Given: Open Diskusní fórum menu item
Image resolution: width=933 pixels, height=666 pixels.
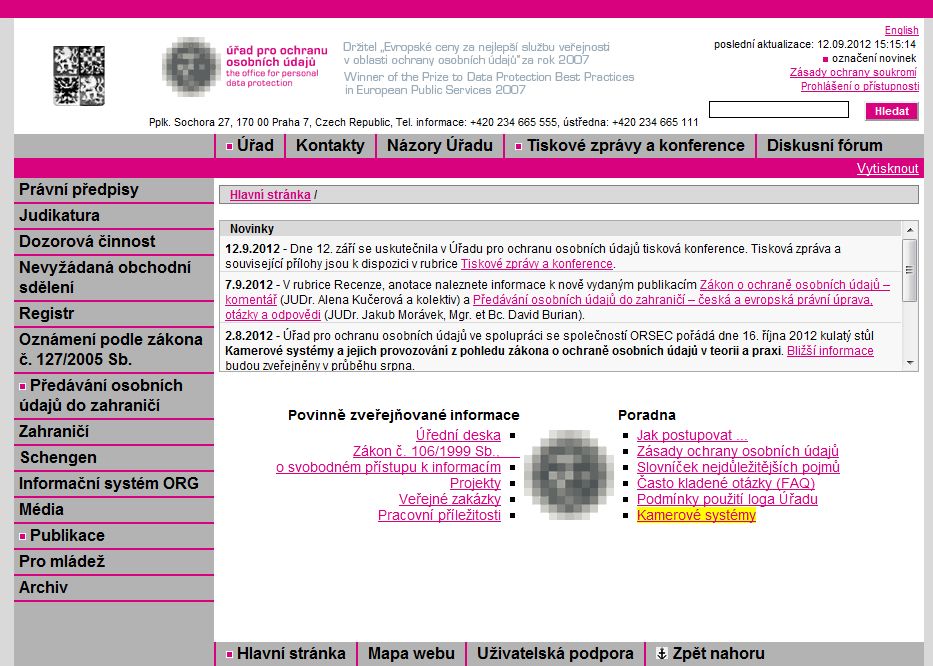Looking at the screenshot, I should click(825, 146).
